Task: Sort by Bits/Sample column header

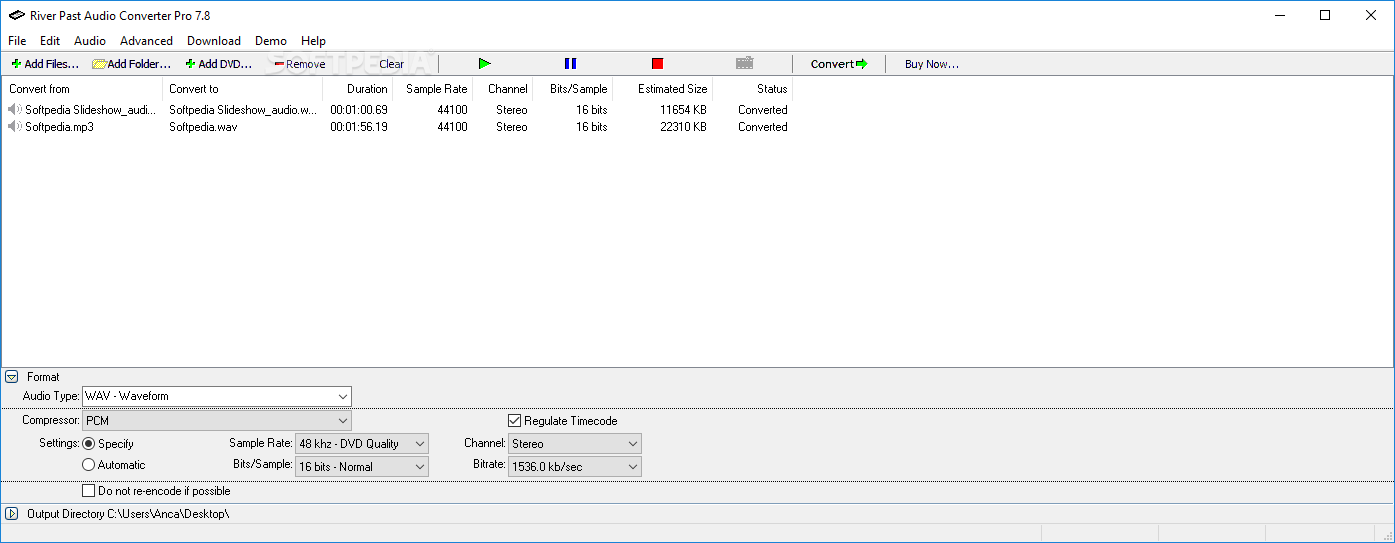Action: 572,89
